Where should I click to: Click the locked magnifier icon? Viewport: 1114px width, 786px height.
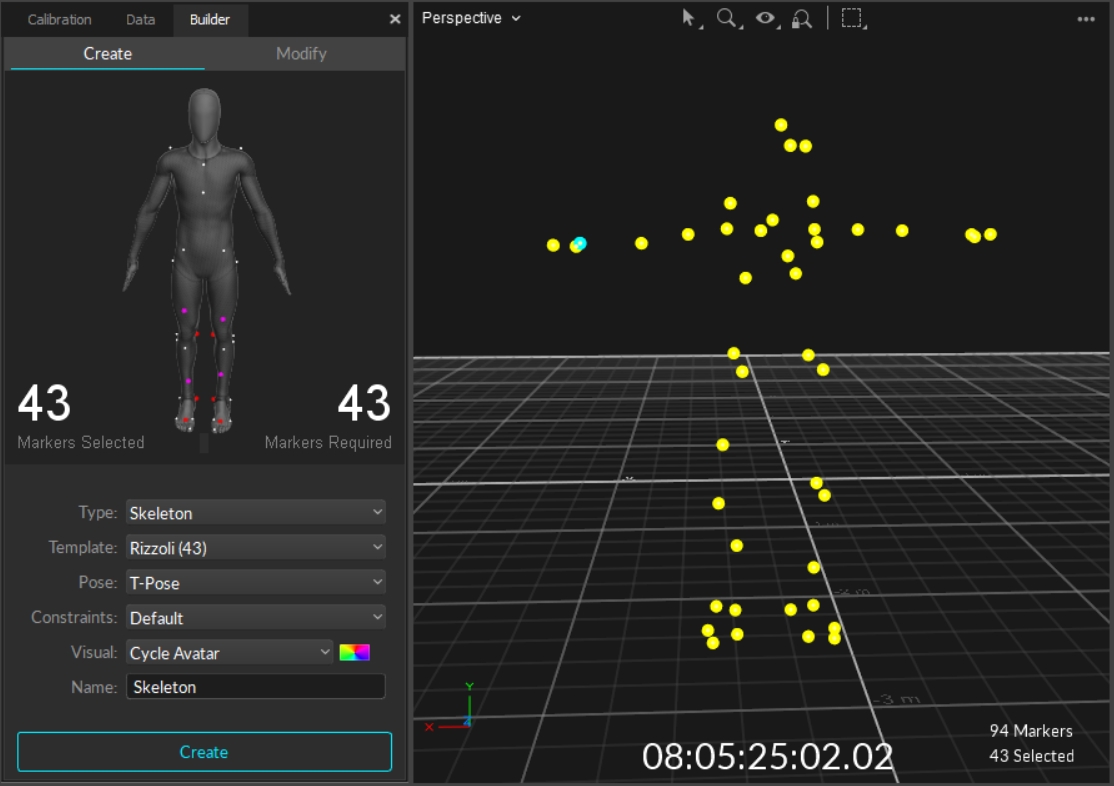pos(801,19)
